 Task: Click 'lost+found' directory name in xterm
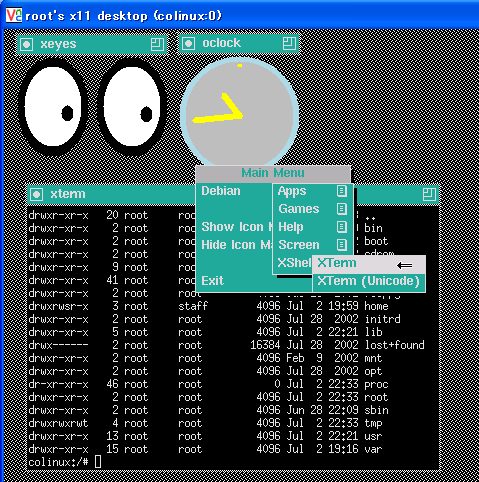click(395, 345)
